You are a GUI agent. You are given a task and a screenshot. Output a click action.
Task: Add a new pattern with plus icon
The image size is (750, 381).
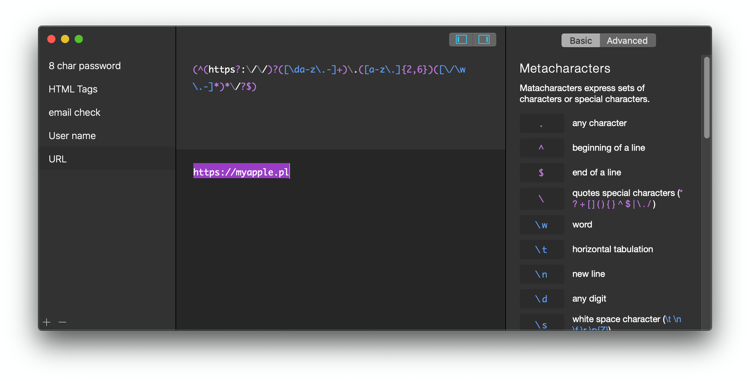pos(46,322)
